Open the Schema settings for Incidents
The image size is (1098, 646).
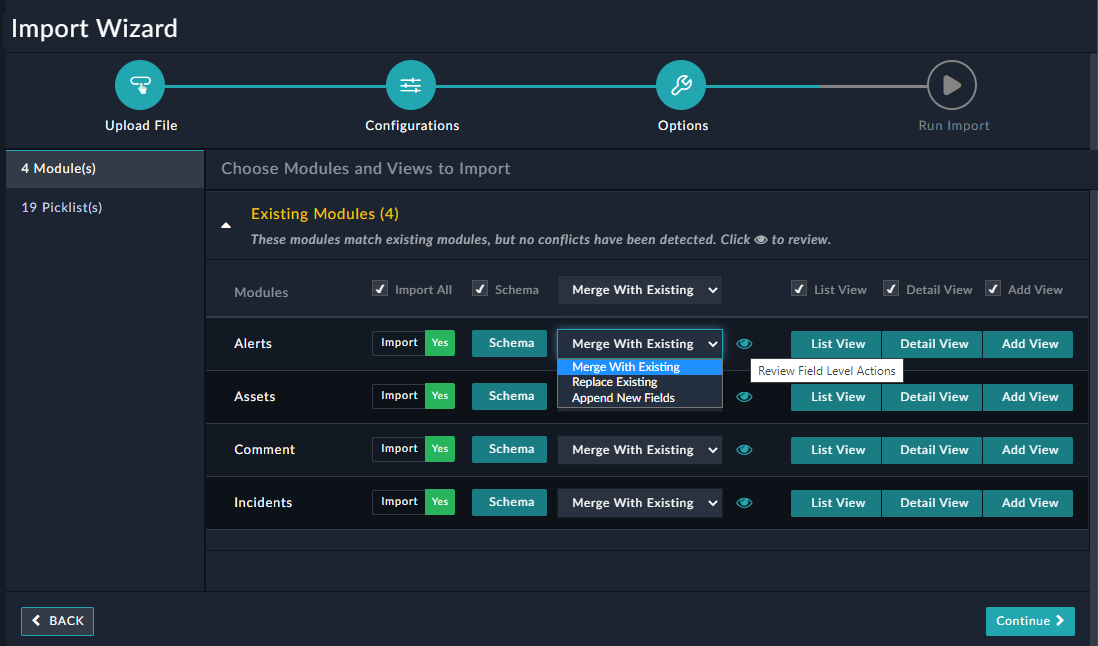tap(509, 502)
